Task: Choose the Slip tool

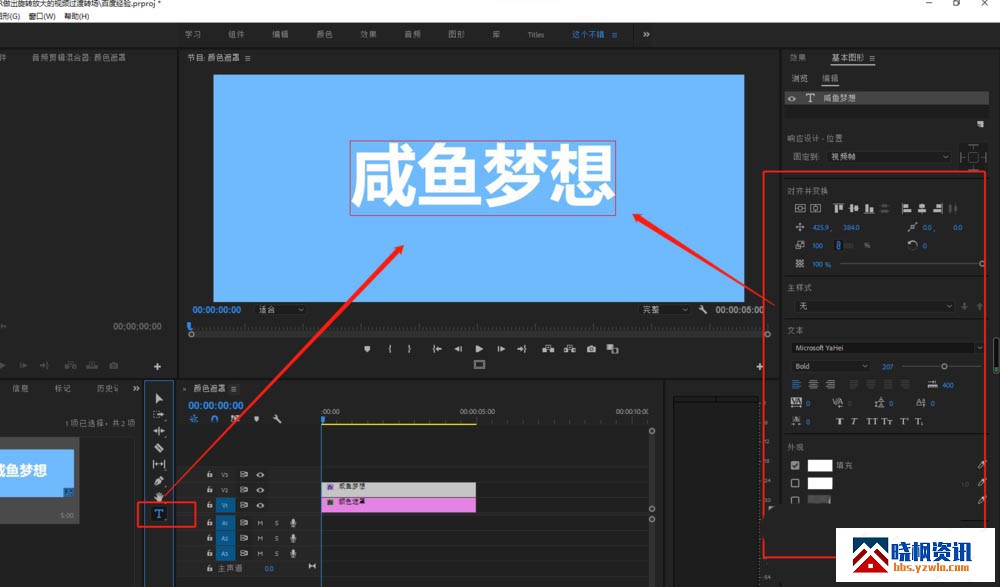Action: [159, 464]
